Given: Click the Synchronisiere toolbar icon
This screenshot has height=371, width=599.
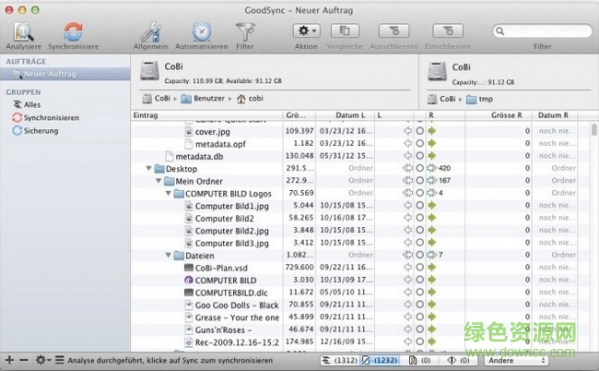Looking at the screenshot, I should point(73,32).
